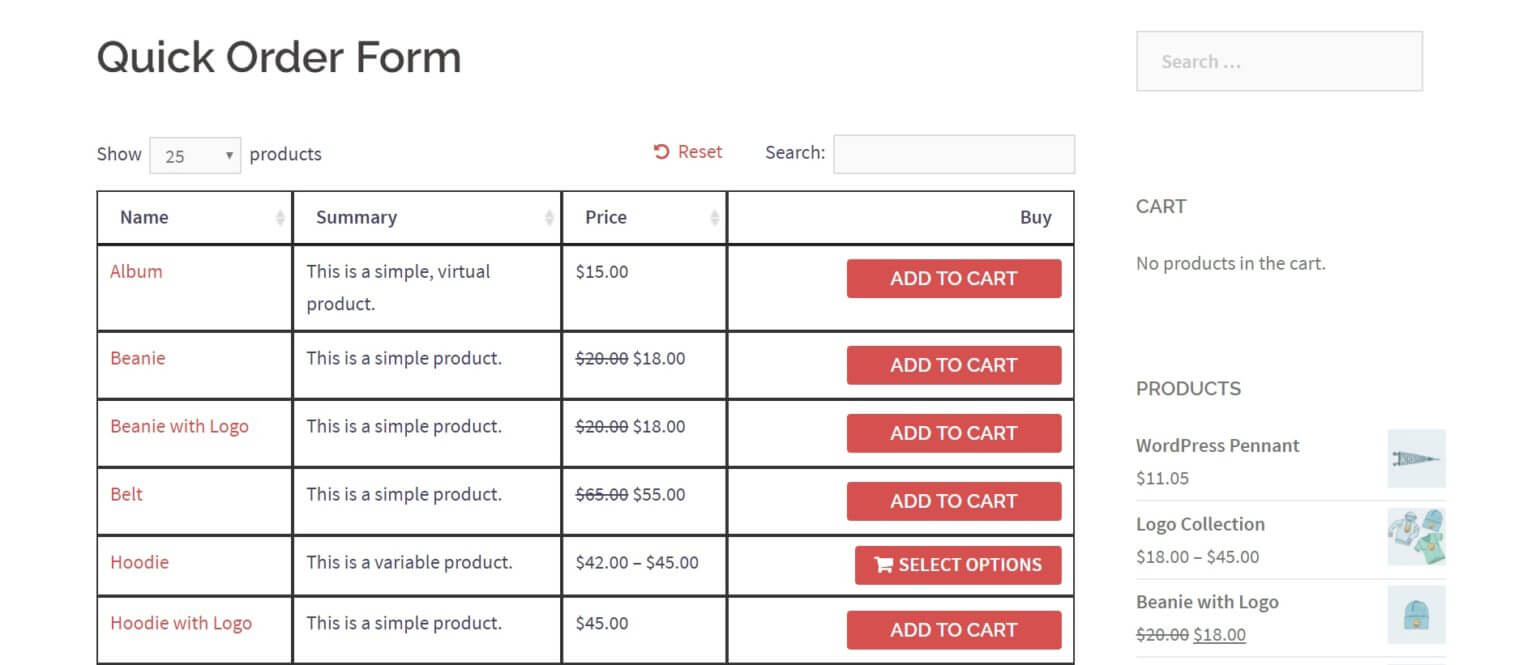
Task: Open Logo Collection product thumbnail
Action: [x=1416, y=537]
